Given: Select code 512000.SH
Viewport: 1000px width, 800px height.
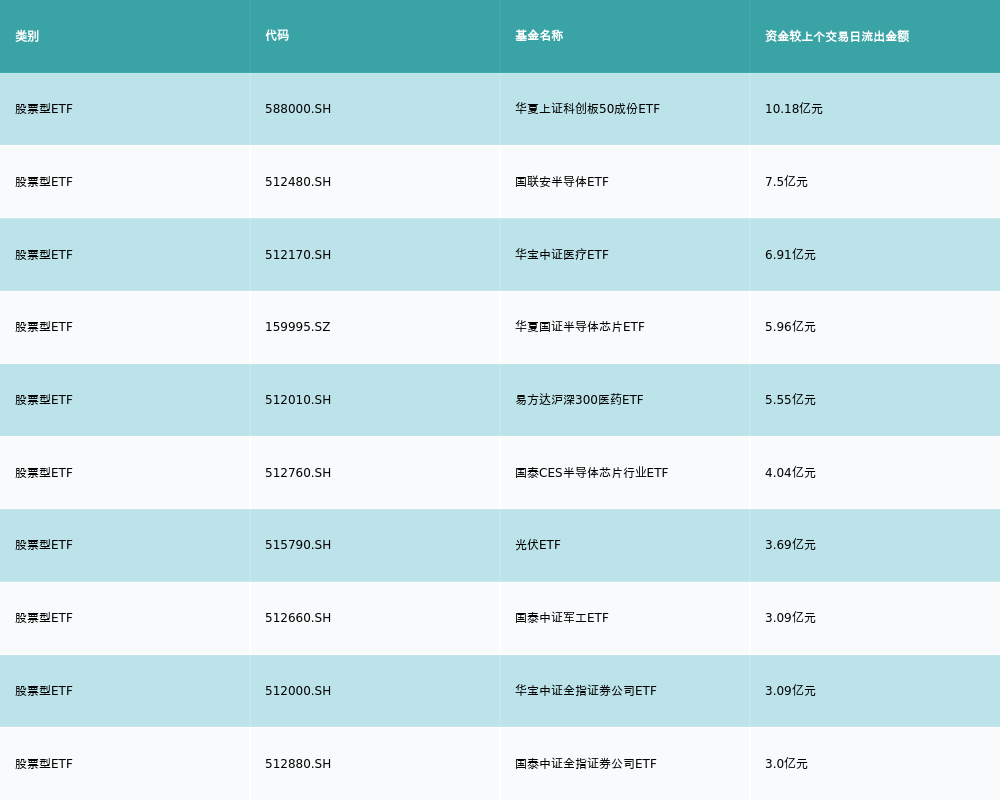Looking at the screenshot, I should 298,691.
